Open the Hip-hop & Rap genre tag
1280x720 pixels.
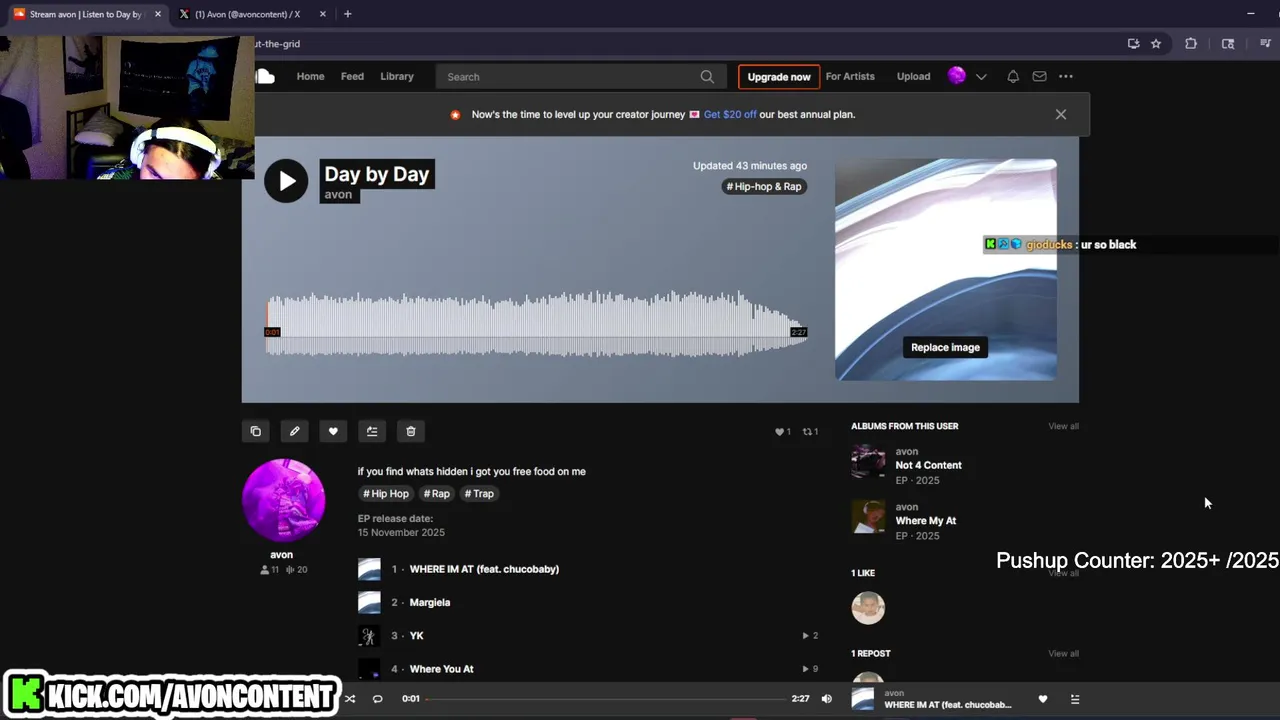coord(764,186)
